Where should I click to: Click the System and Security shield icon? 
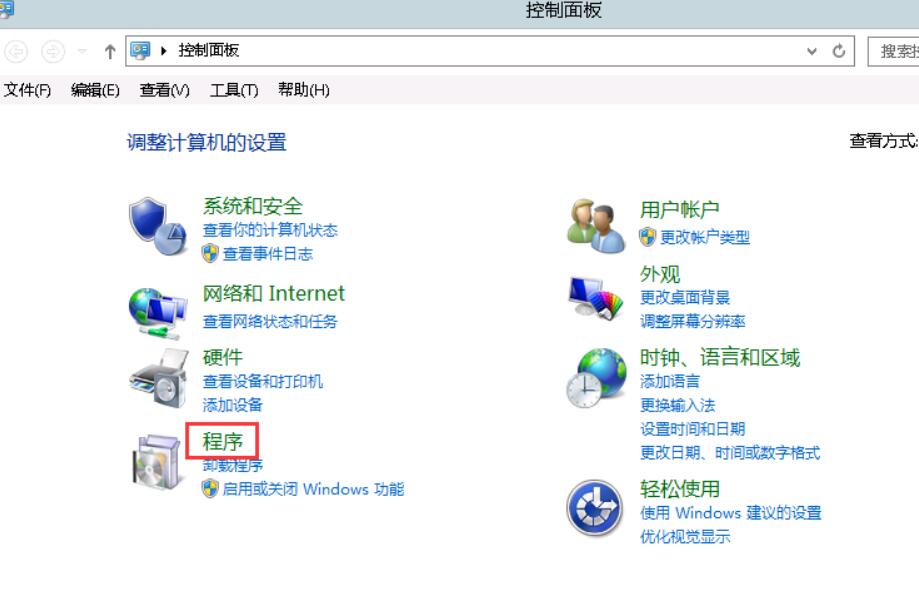click(x=157, y=226)
